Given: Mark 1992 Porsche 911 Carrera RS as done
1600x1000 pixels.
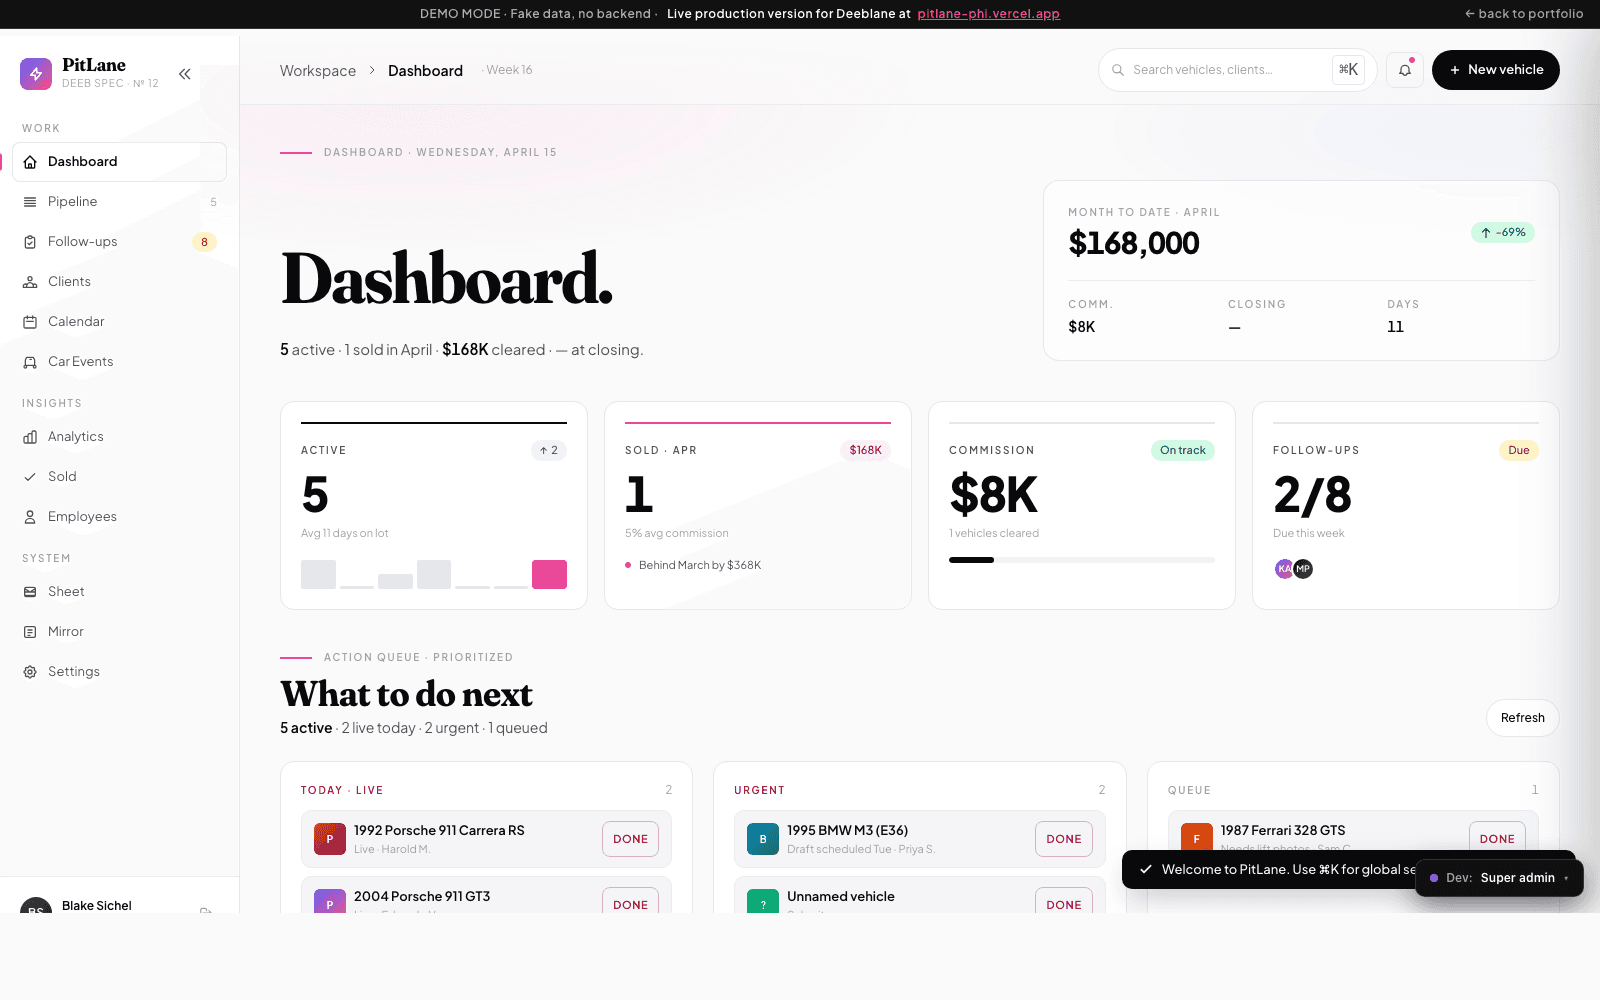Looking at the screenshot, I should click(630, 839).
